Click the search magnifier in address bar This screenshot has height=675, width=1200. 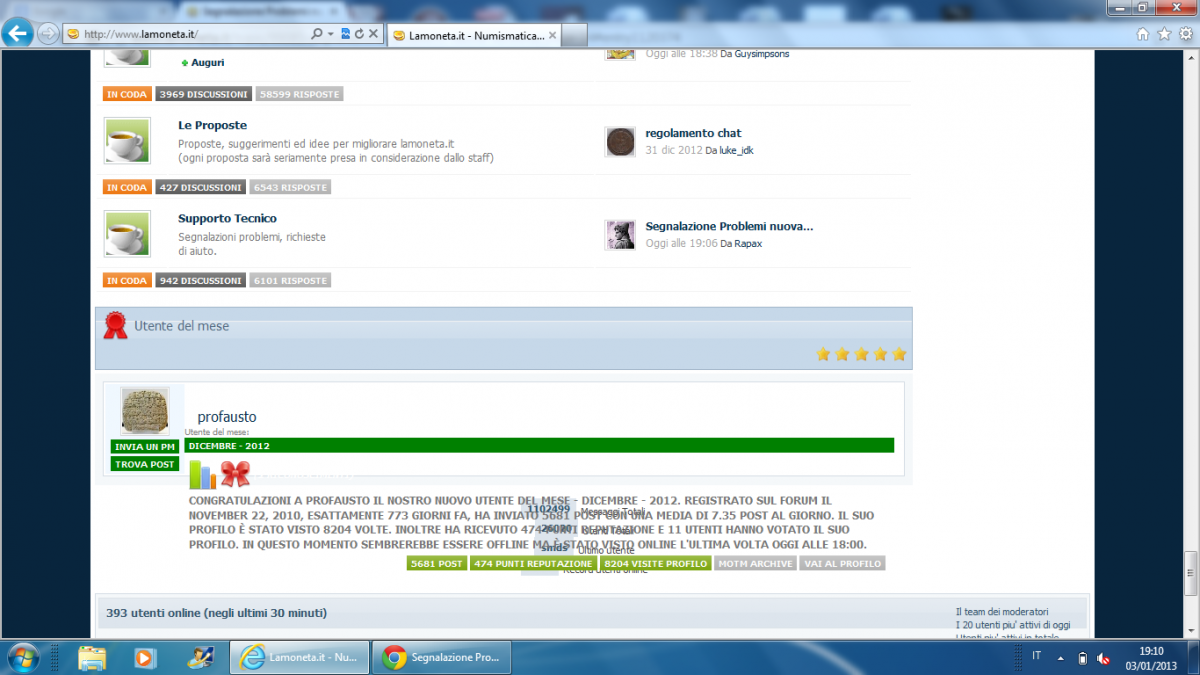pyautogui.click(x=315, y=33)
